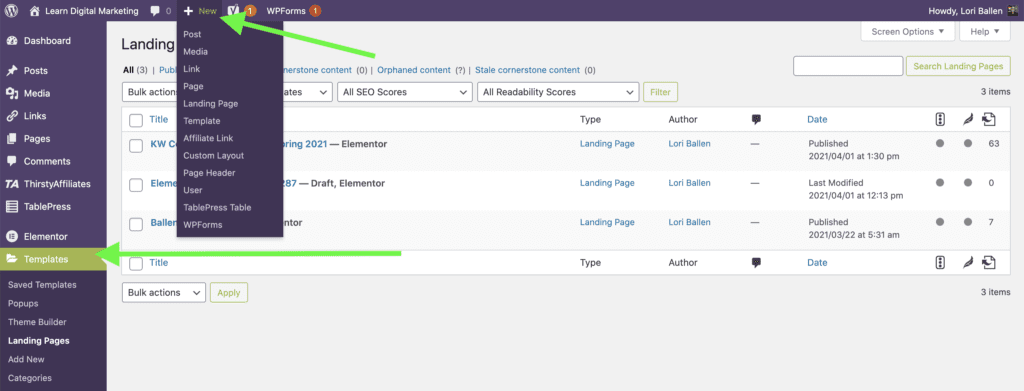1024x391 pixels.
Task: Click the links icon in table footer
Action: tap(989, 262)
